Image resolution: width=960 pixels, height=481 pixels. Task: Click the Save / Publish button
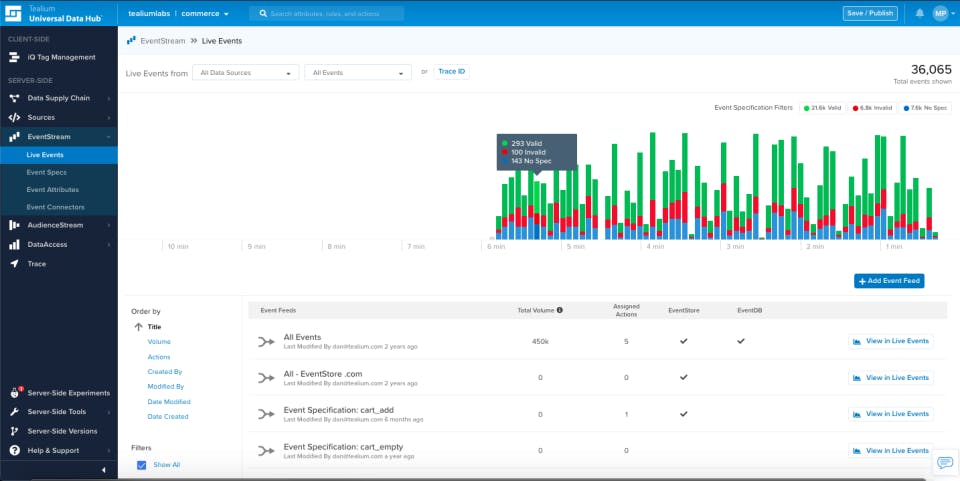point(870,13)
